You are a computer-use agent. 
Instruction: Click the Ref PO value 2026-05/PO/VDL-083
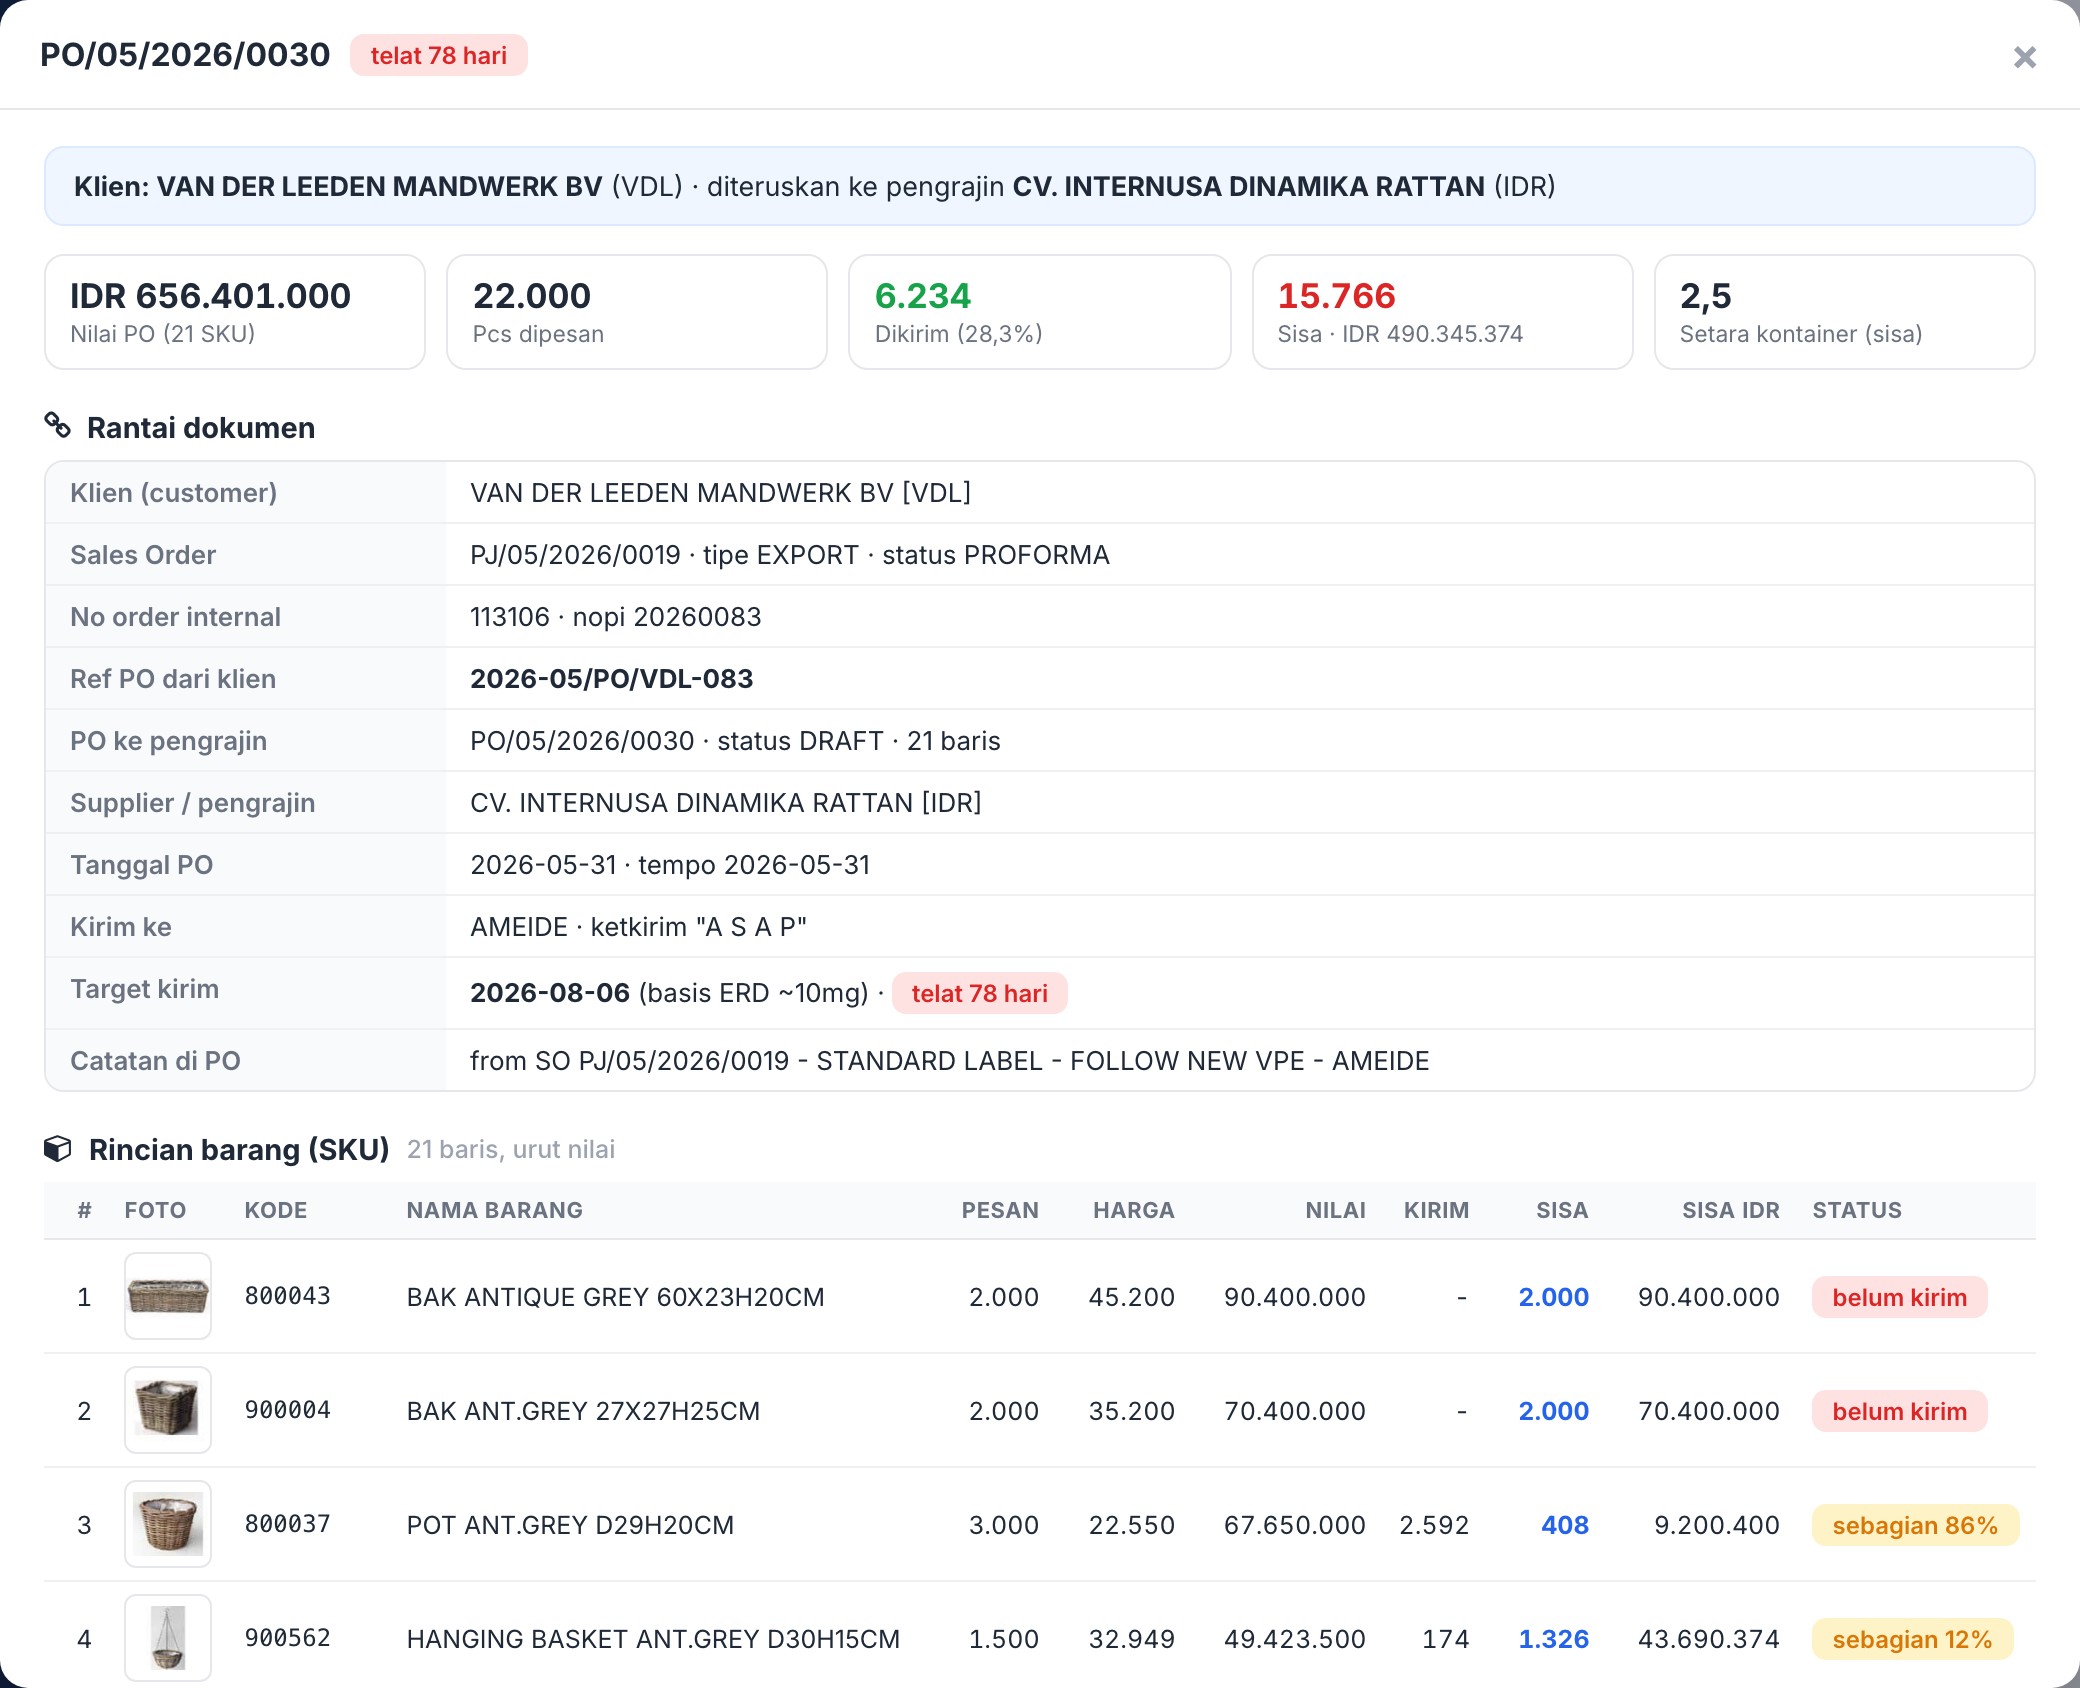(x=612, y=679)
